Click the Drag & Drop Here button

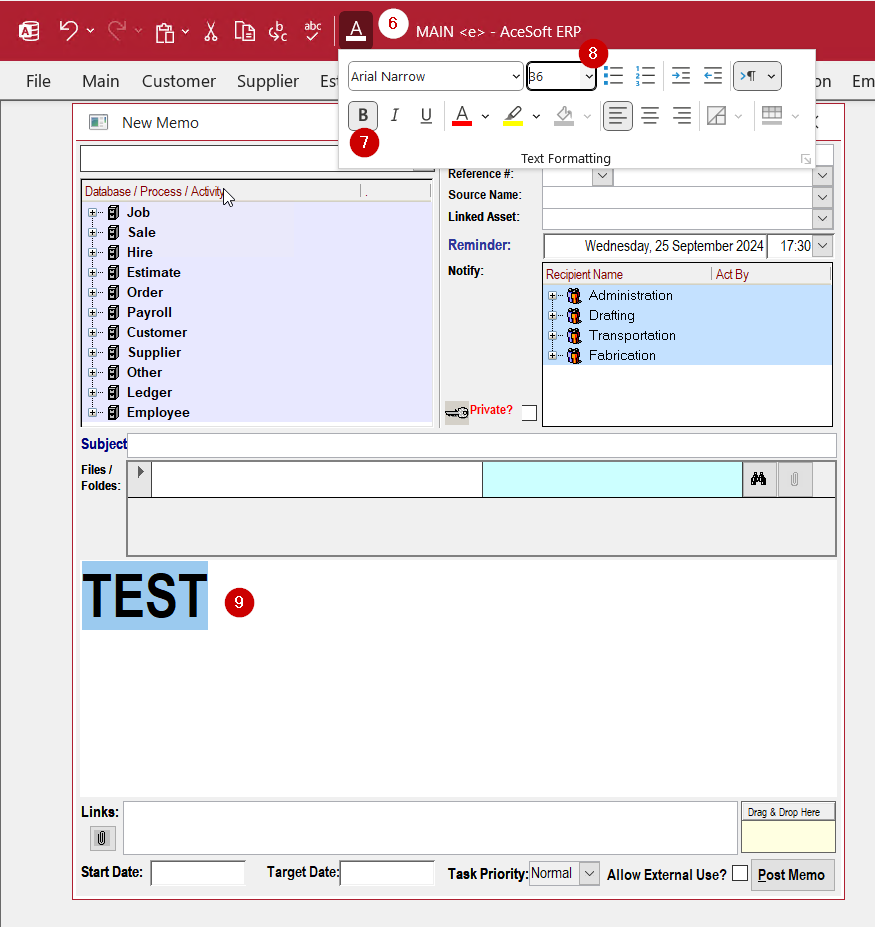pyautogui.click(x=788, y=812)
